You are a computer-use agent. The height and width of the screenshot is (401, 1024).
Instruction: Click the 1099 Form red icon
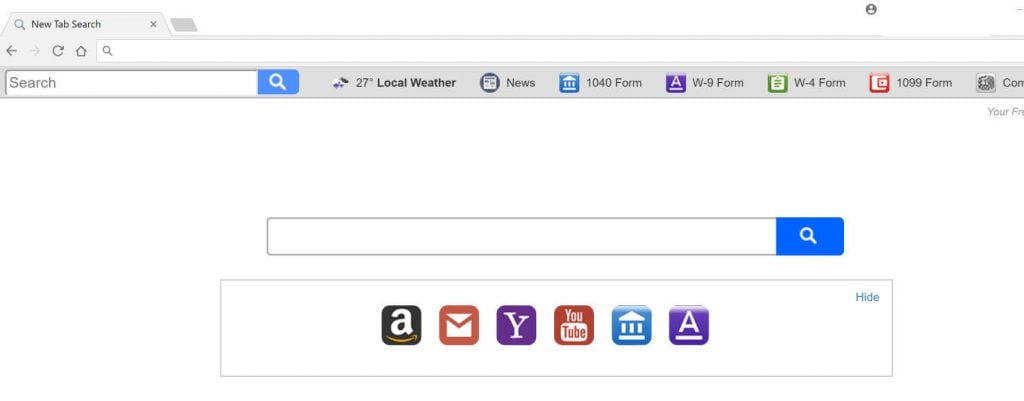(879, 83)
